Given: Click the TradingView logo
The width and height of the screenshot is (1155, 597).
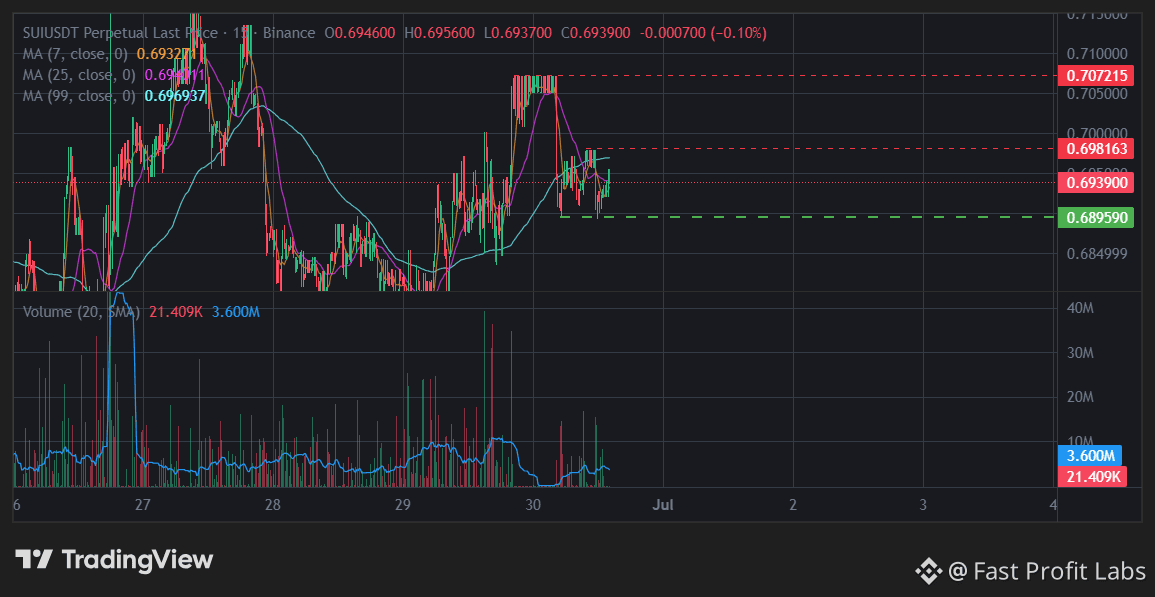Looking at the screenshot, I should click(x=114, y=559).
